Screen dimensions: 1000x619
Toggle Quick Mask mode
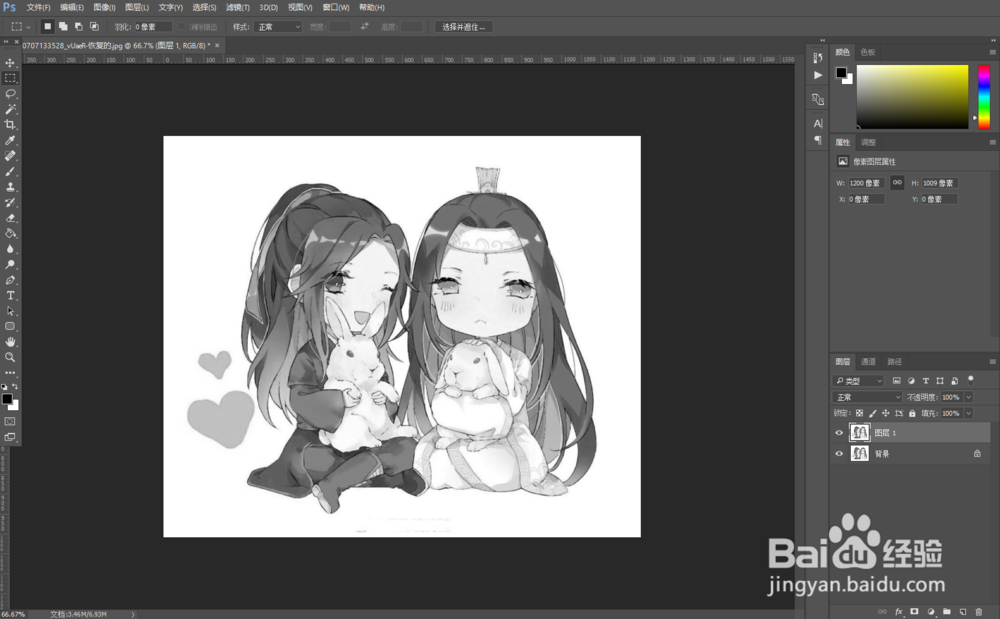pos(10,421)
